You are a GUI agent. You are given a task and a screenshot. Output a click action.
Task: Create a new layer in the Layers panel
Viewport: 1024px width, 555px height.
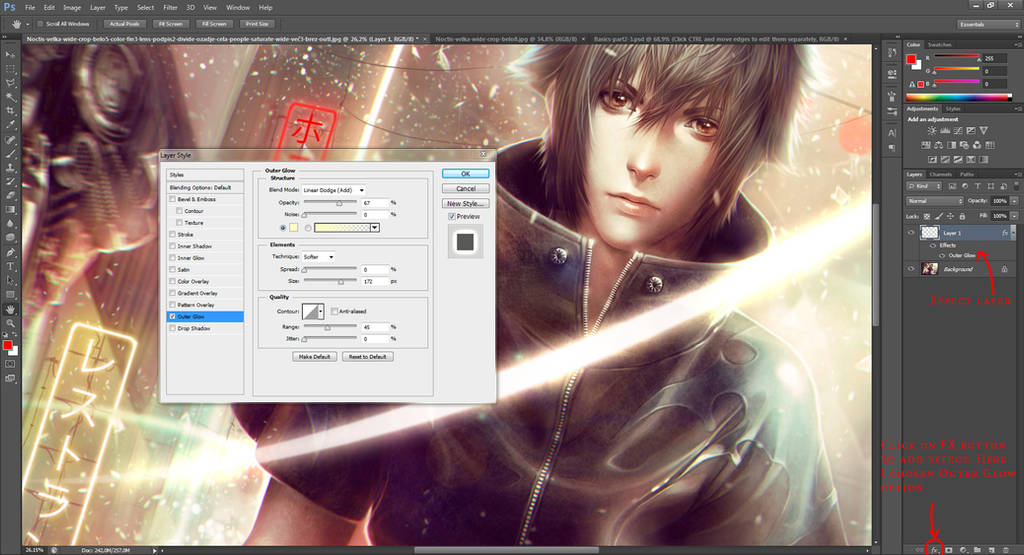pyautogui.click(x=991, y=550)
